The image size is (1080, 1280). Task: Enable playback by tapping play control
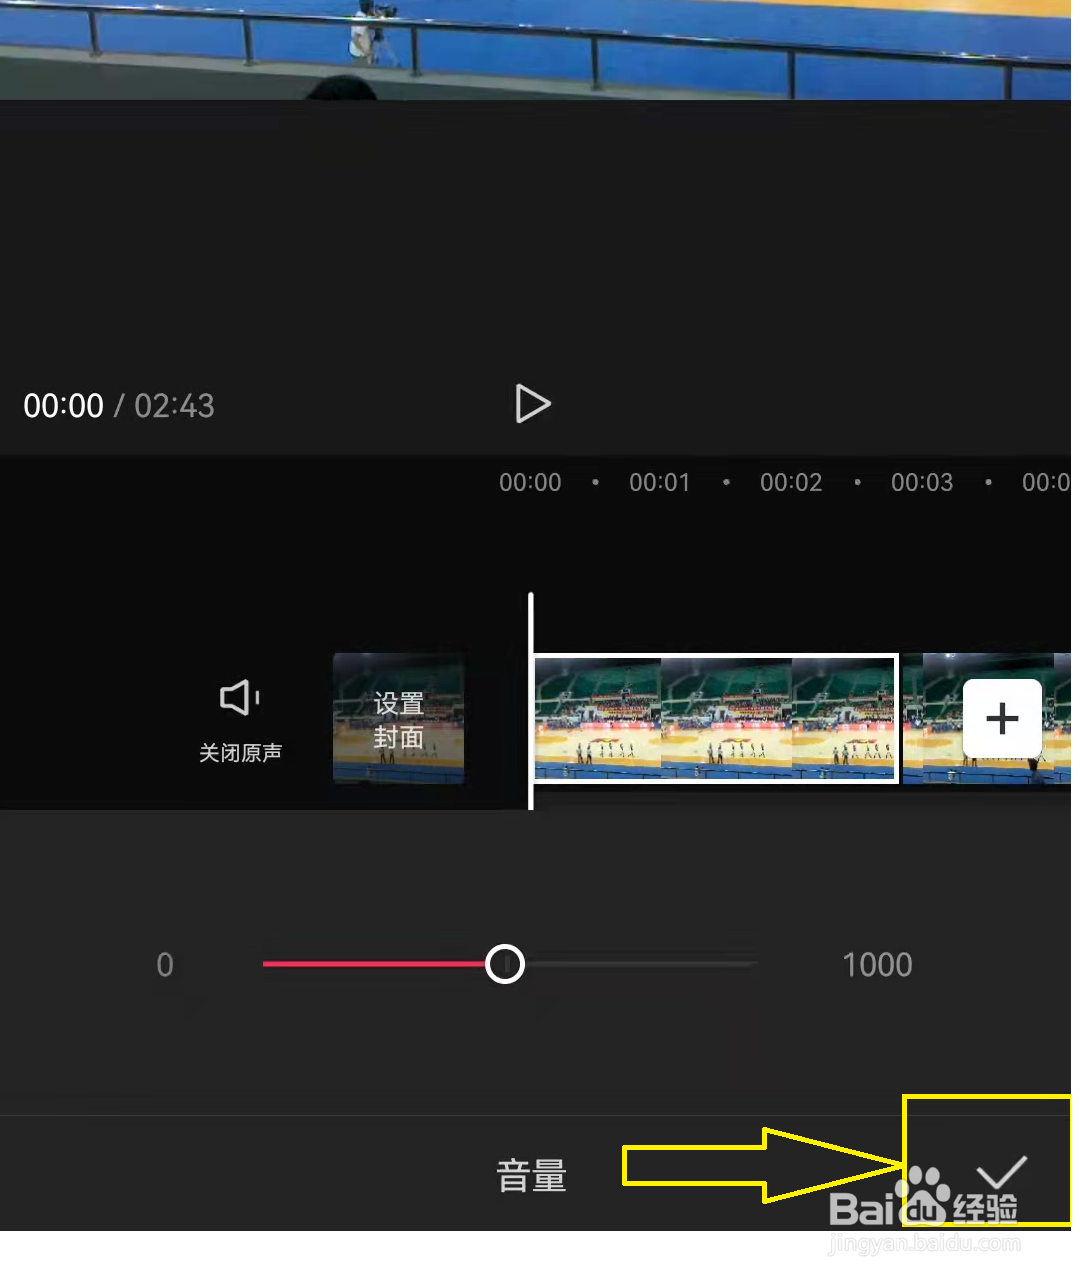point(532,404)
